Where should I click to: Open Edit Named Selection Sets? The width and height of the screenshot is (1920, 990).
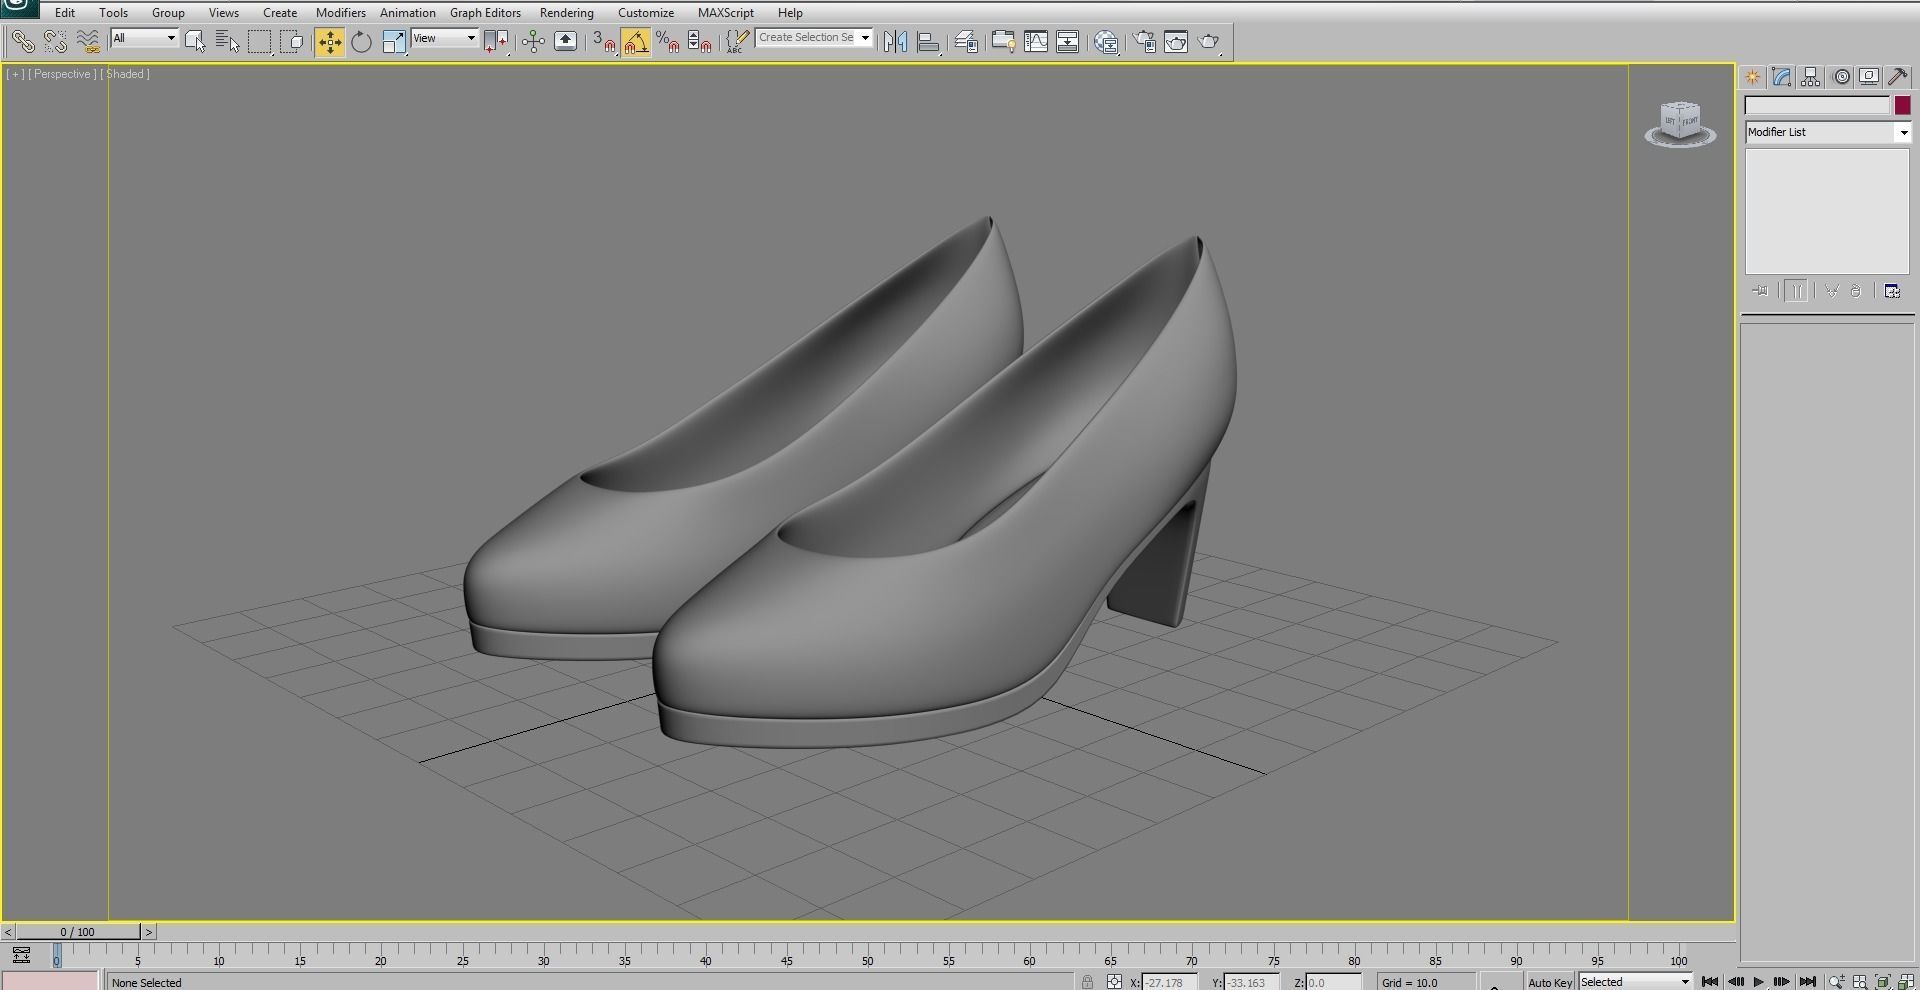[x=737, y=41]
